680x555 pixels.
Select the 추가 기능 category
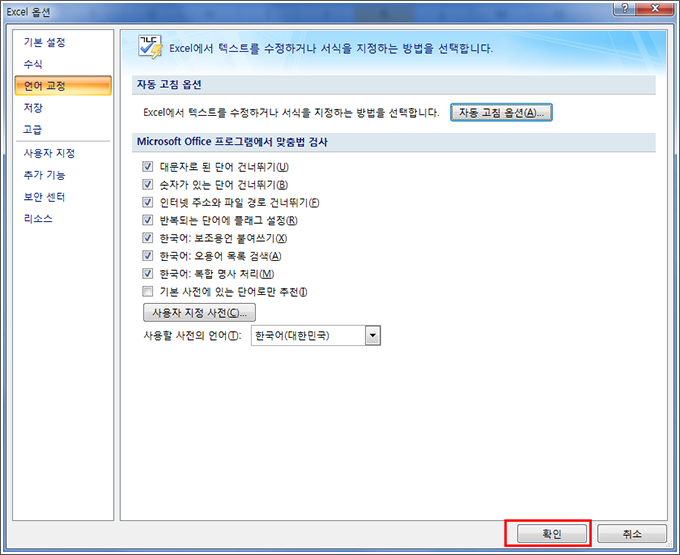44,175
